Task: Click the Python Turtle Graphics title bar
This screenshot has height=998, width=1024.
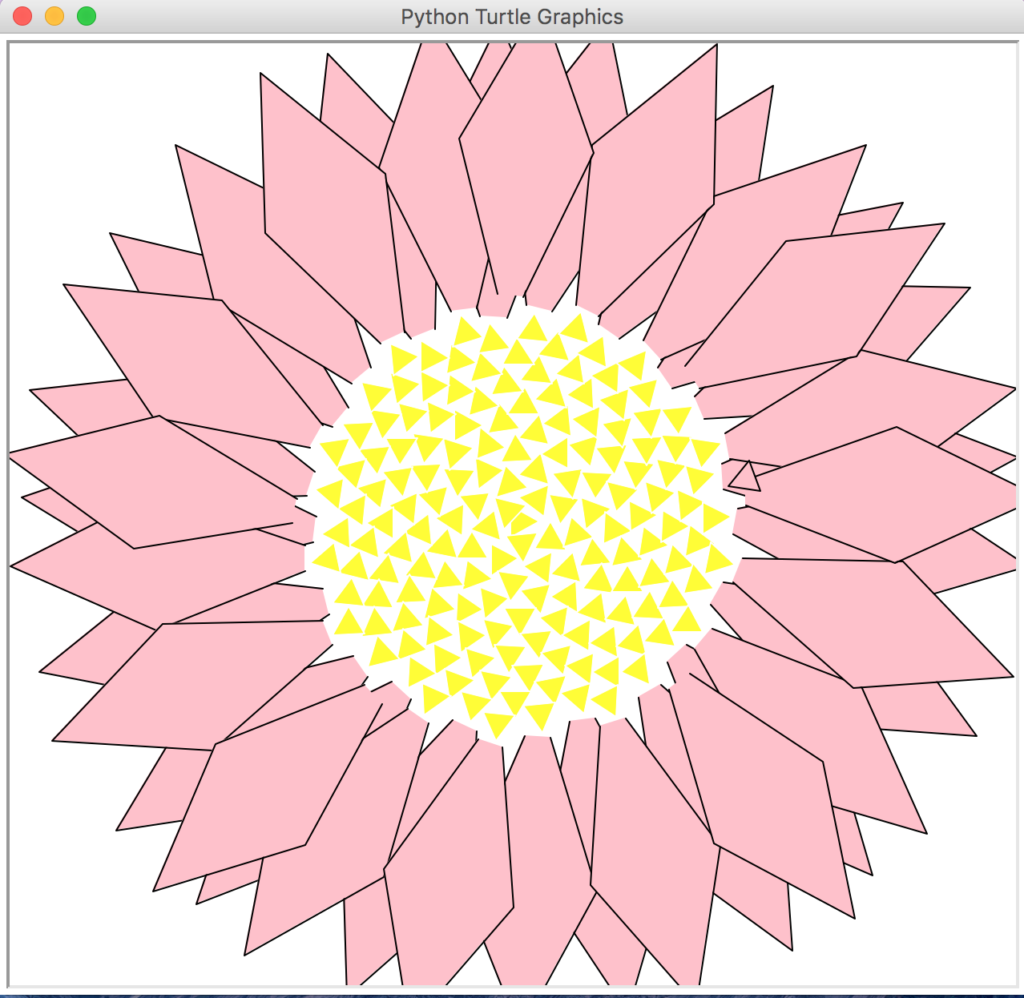Action: click(x=512, y=16)
